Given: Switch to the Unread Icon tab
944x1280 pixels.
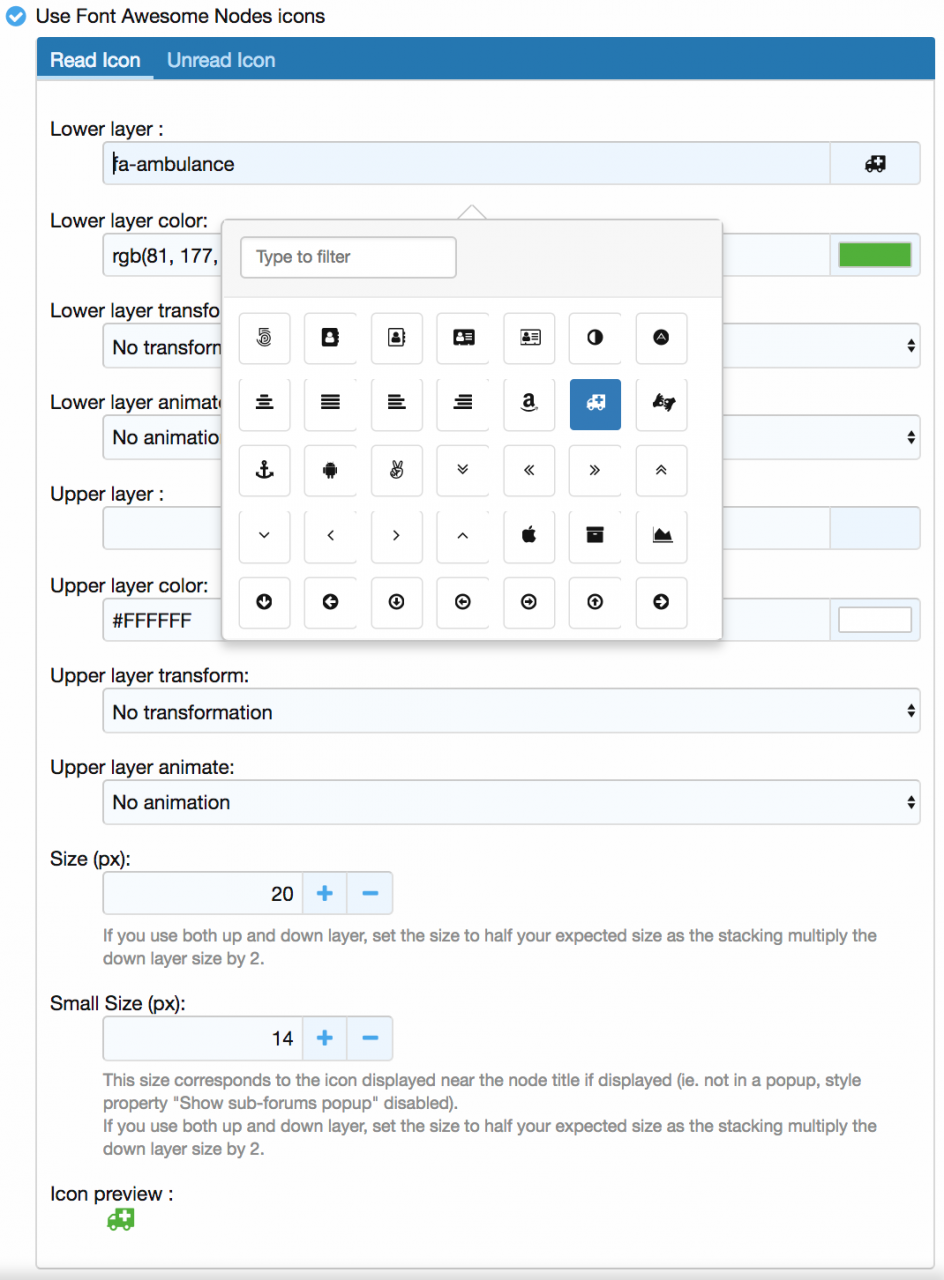Looking at the screenshot, I should pyautogui.click(x=221, y=60).
